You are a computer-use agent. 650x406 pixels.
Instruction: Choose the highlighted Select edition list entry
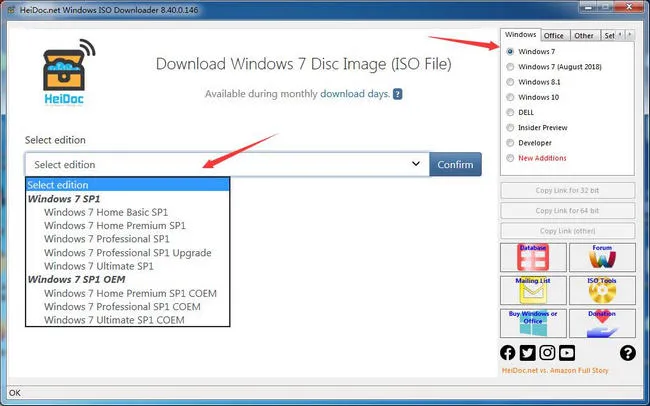(128, 185)
